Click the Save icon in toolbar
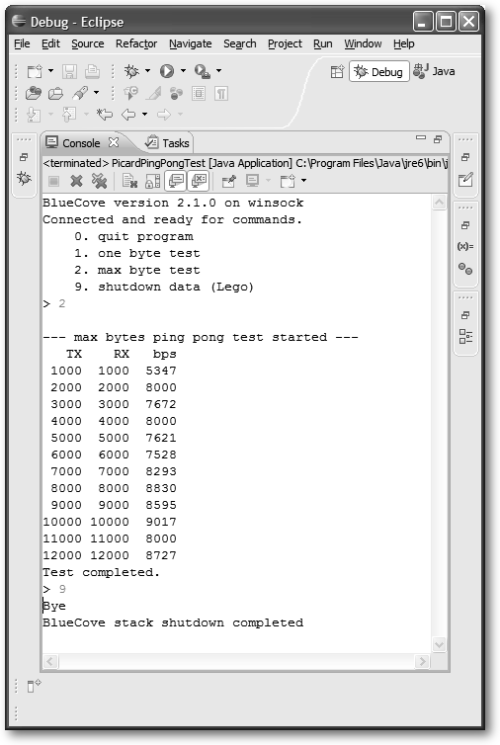Viewport: 500px width, 745px height. tap(69, 71)
